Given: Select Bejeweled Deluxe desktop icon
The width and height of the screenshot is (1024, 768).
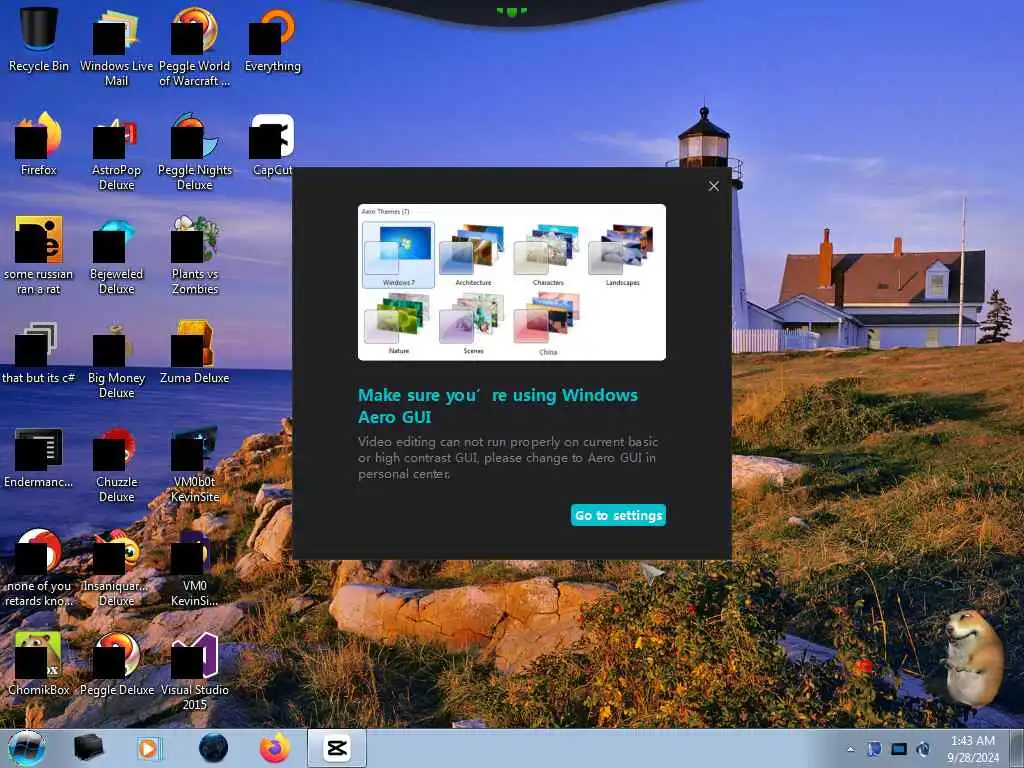Looking at the screenshot, I should 116,255.
